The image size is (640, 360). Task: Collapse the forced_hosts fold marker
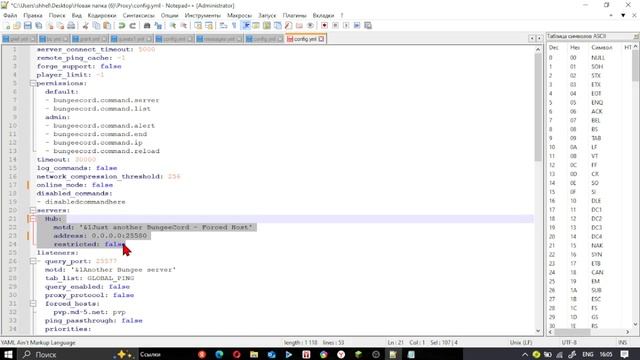33,304
